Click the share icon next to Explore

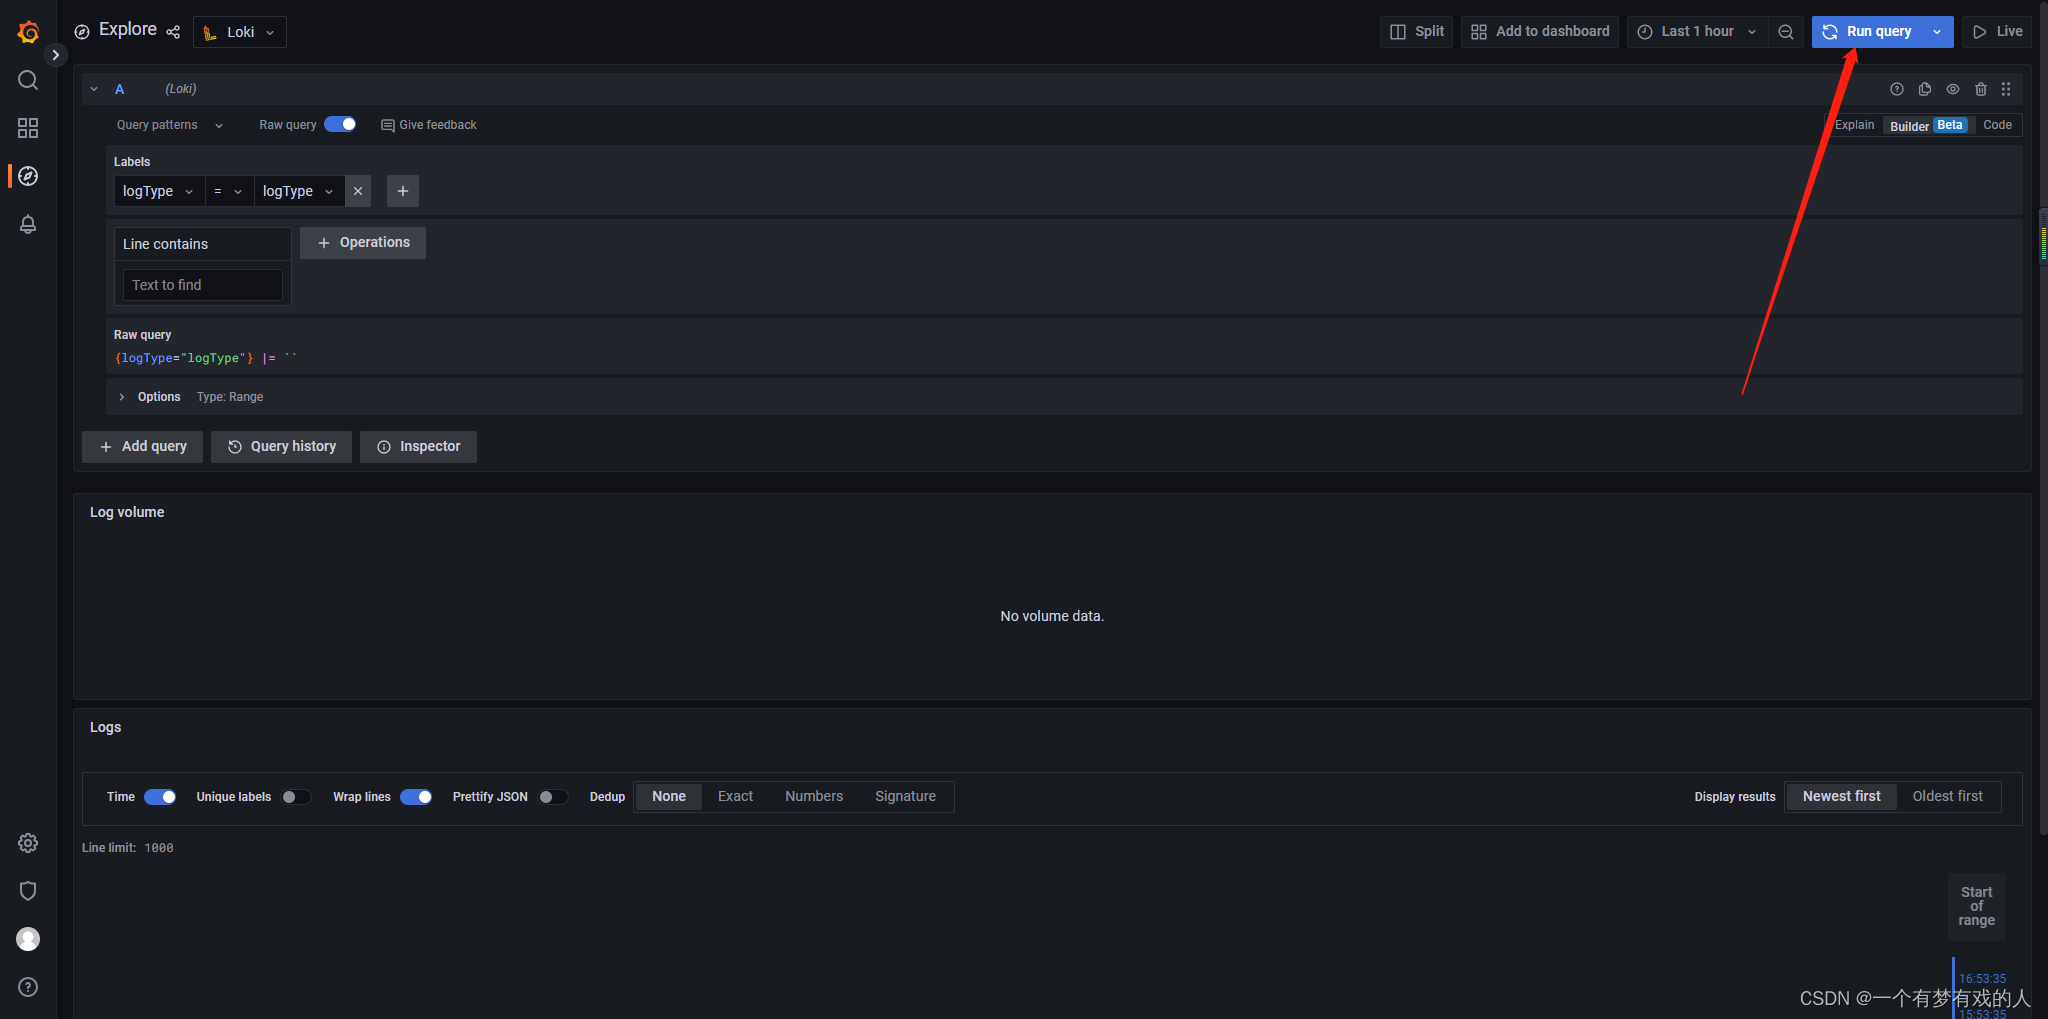[x=173, y=32]
